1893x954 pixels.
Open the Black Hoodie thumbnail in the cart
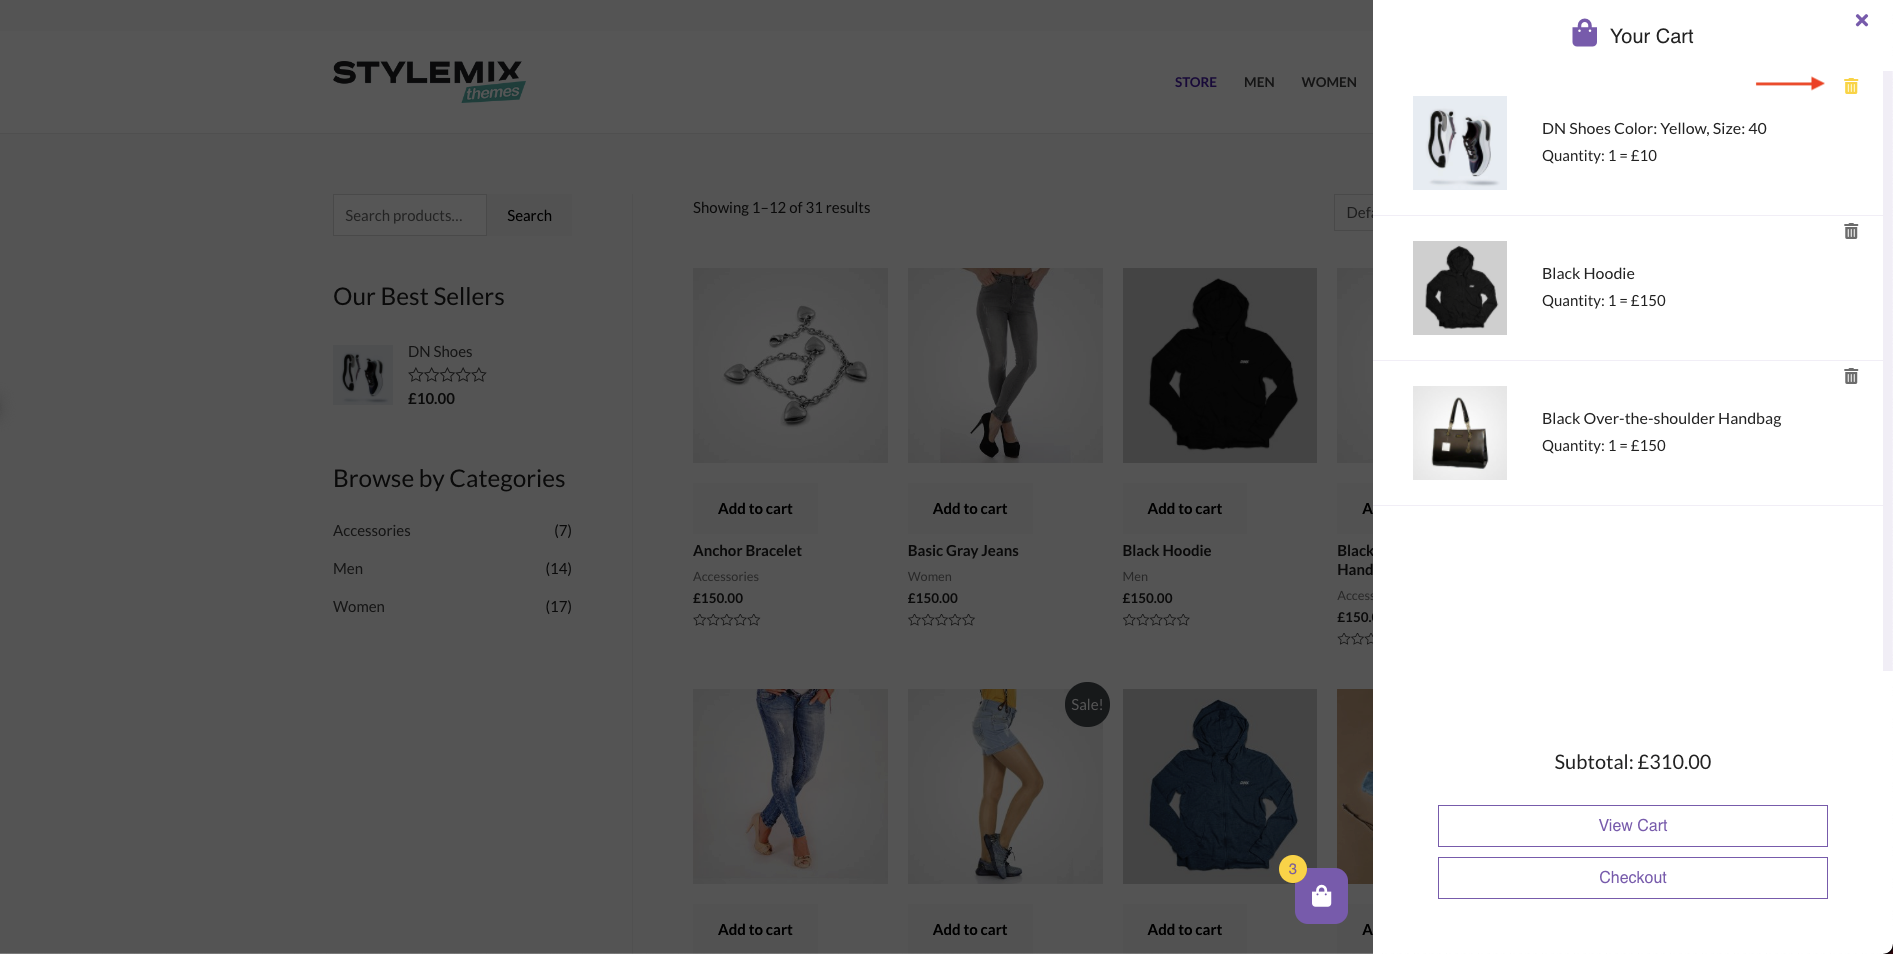(x=1460, y=288)
